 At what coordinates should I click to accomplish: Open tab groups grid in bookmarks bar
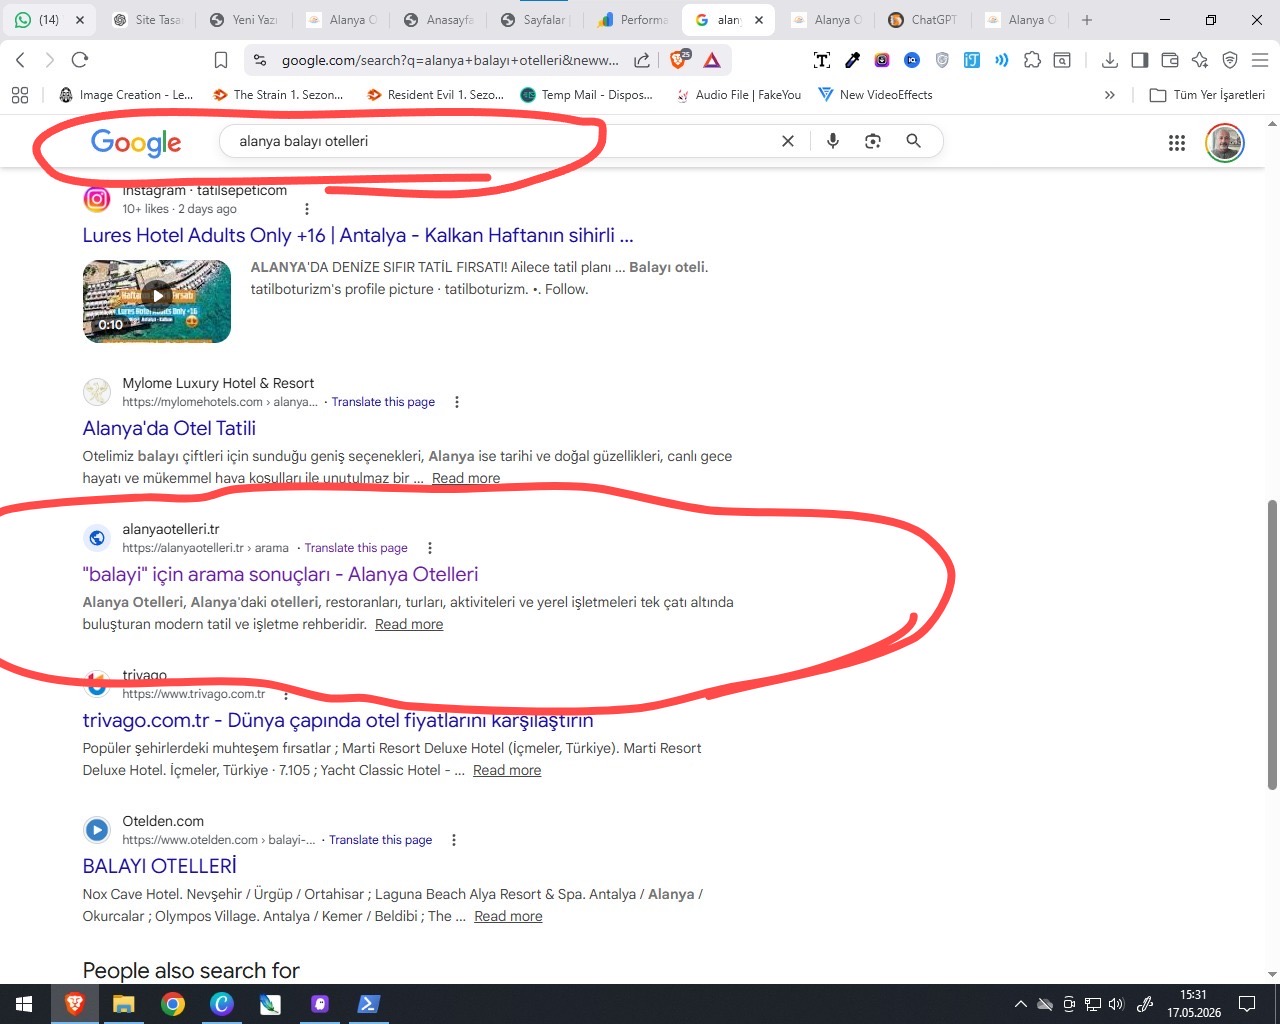coord(20,95)
